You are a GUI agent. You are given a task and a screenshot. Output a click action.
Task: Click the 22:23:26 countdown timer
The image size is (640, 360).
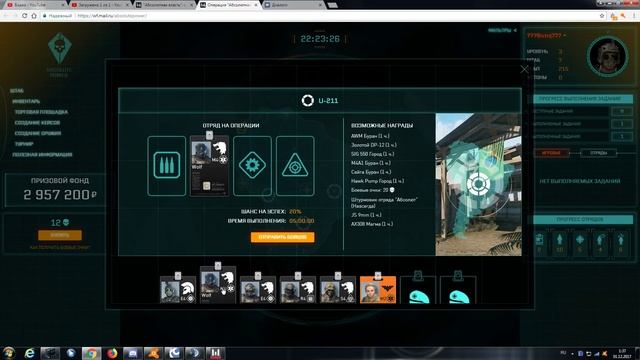(x=320, y=39)
